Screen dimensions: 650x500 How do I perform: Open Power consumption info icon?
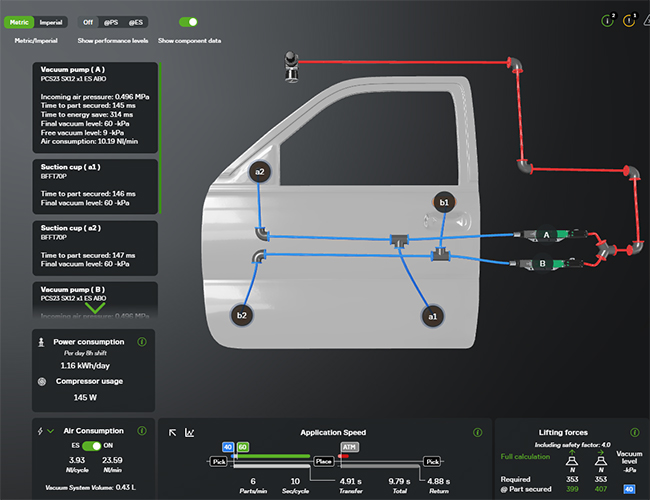point(142,342)
